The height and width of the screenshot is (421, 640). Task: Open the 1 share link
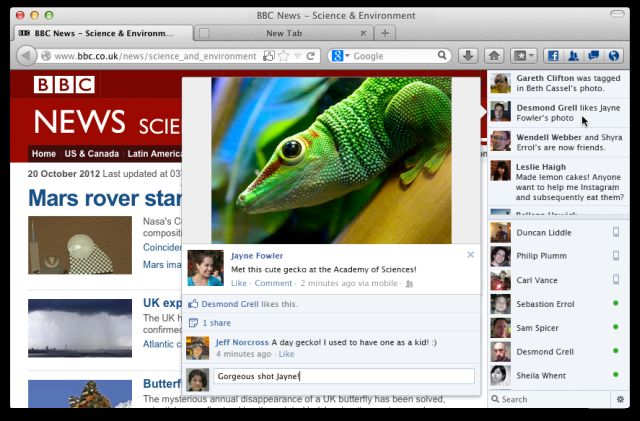point(216,323)
